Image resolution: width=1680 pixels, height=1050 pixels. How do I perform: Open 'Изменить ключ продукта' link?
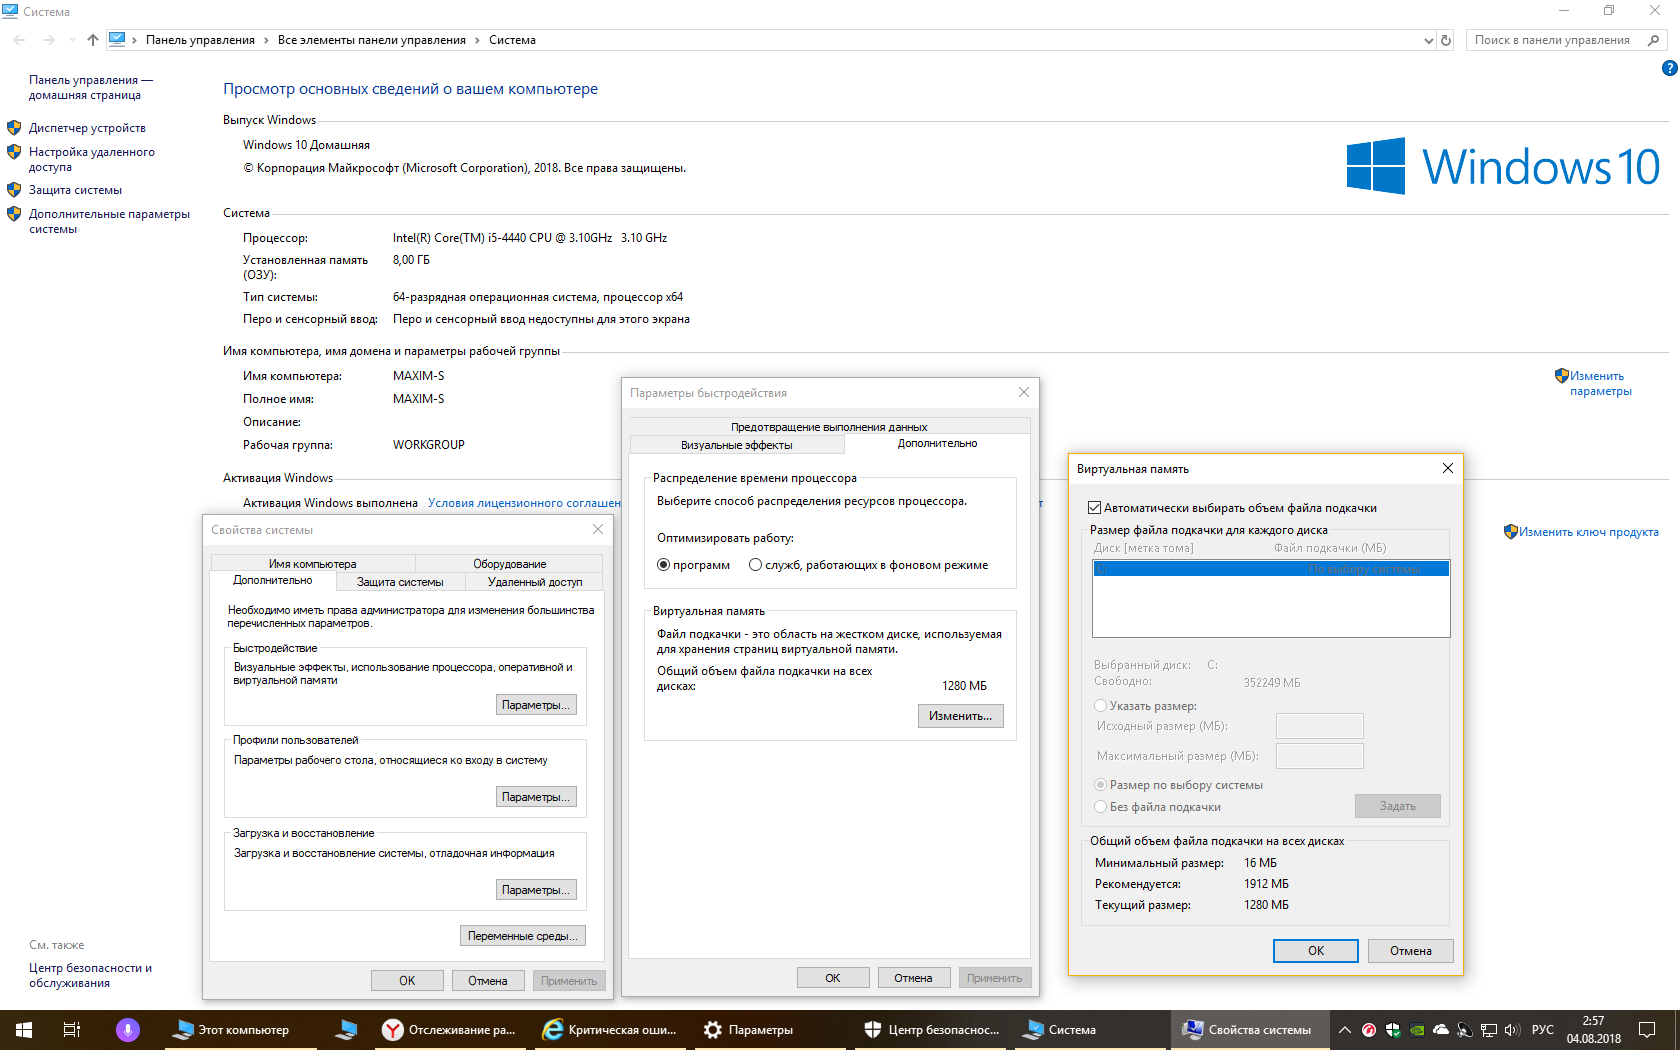[1588, 532]
